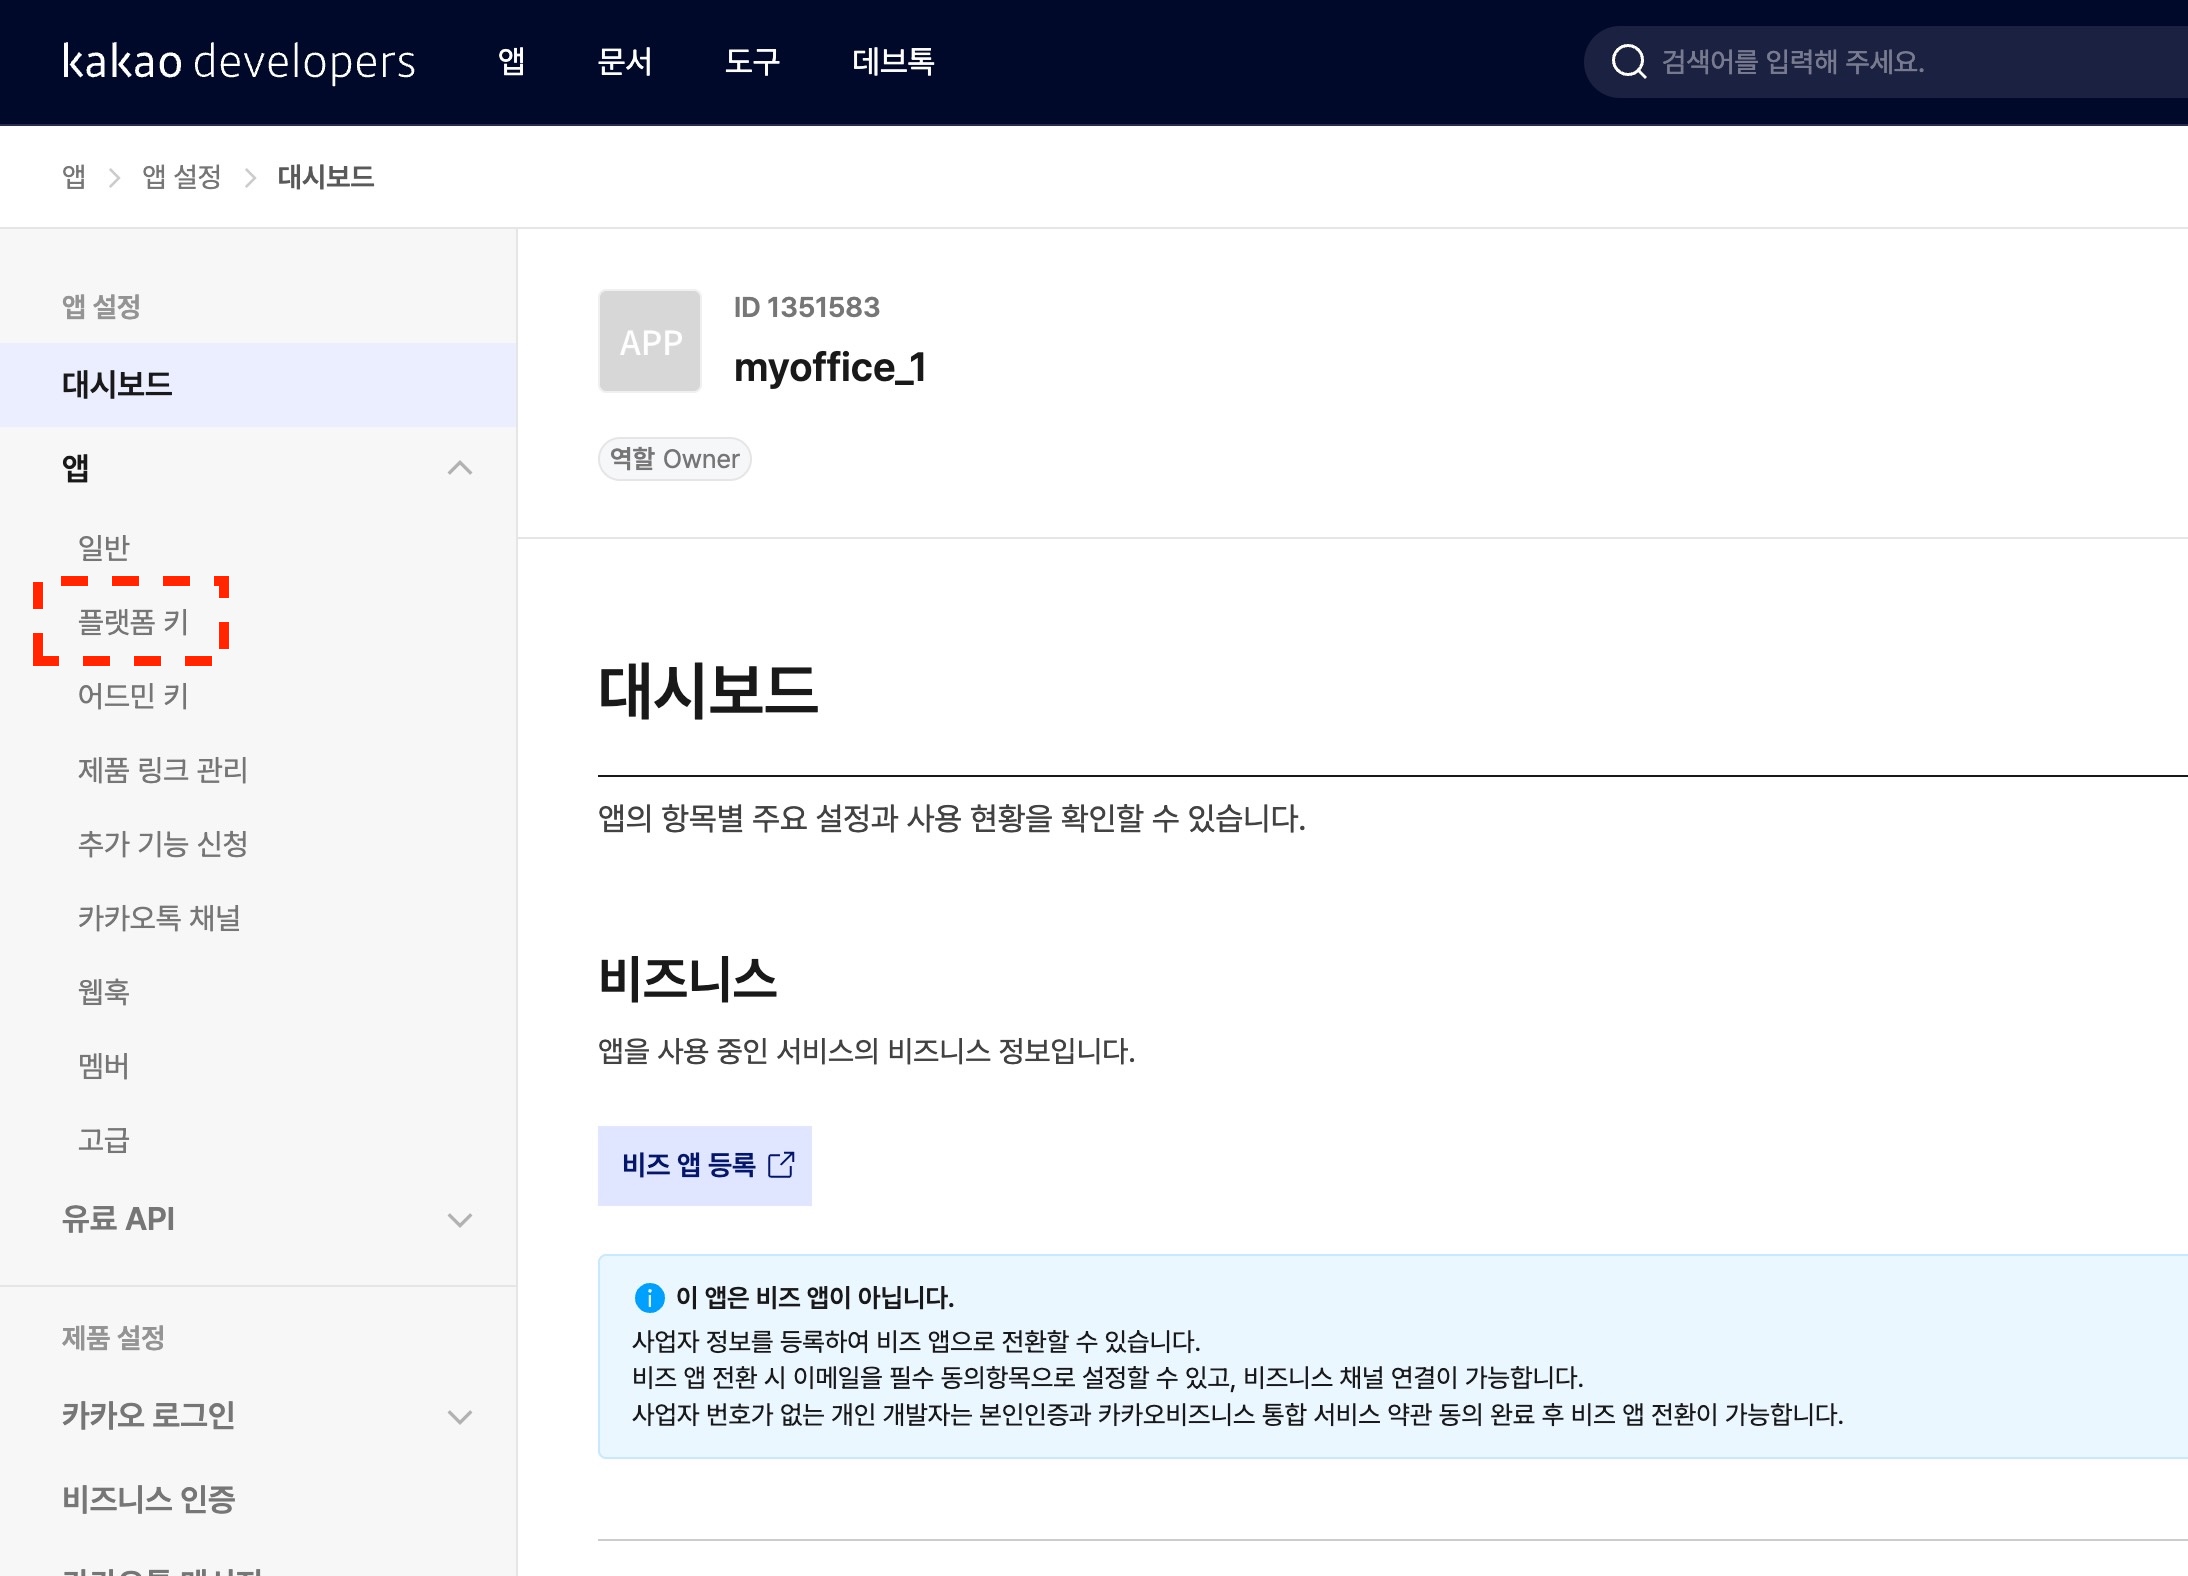Viewport: 2188px width, 1576px height.
Task: Open the 데브톡 top menu
Action: [x=893, y=62]
